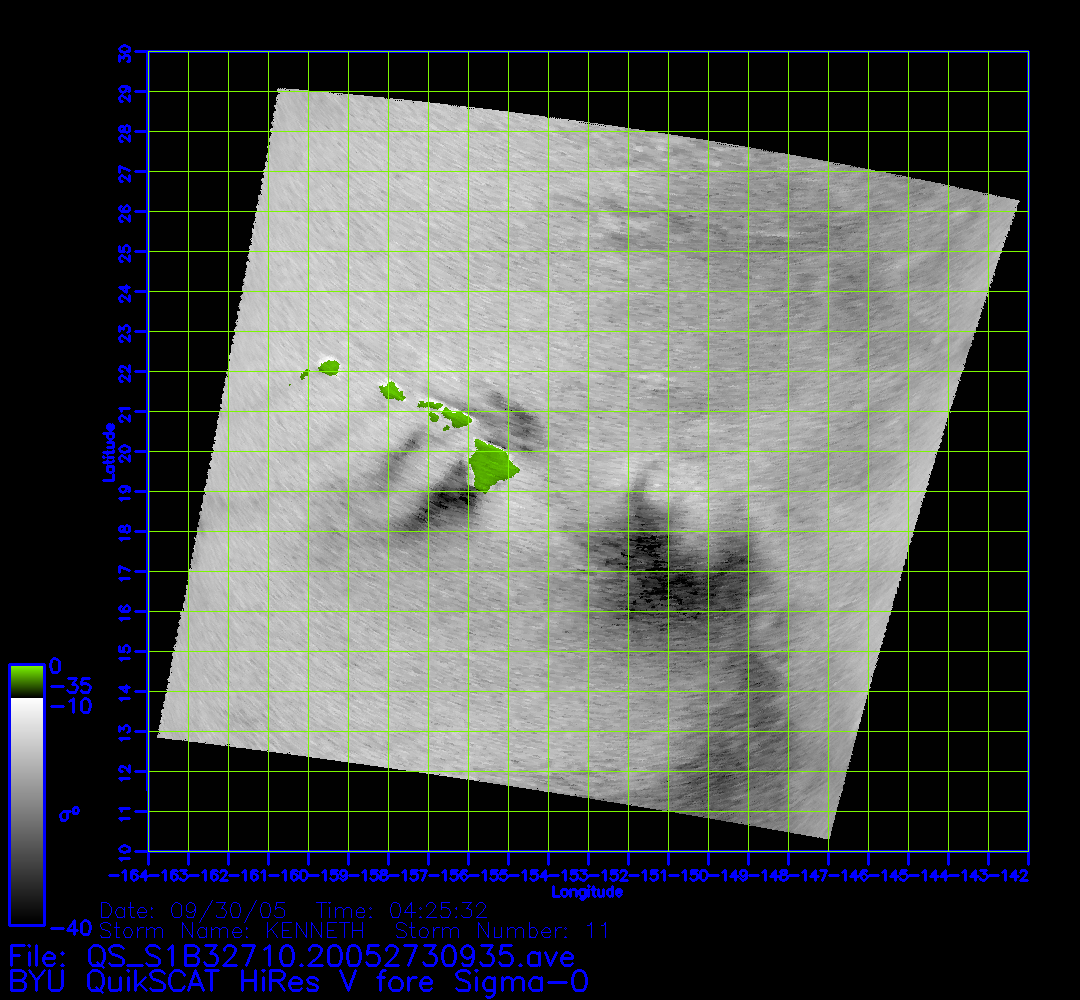
Task: Click the Longitude axis label
Action: point(587,892)
